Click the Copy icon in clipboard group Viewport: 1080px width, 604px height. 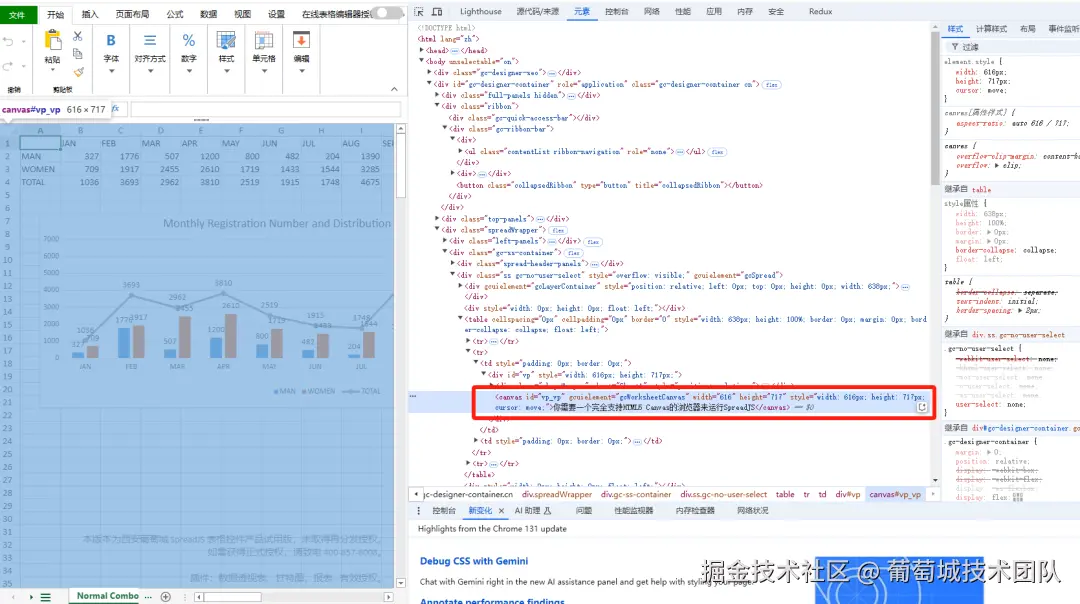(77, 53)
